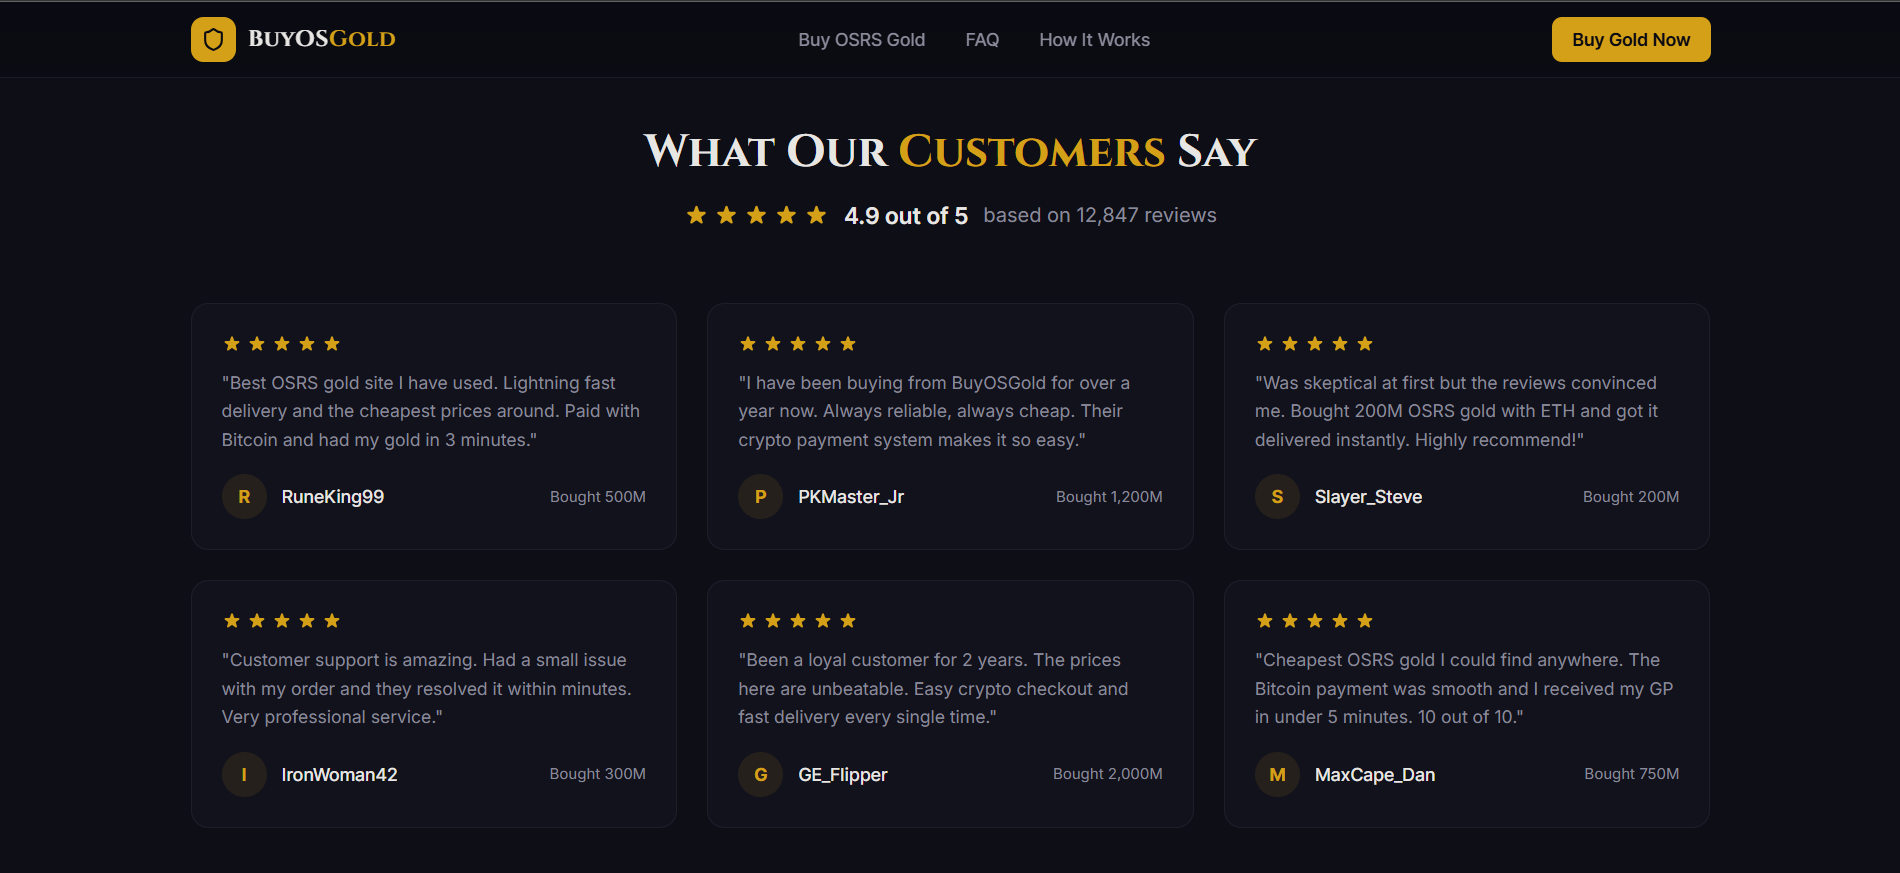
Task: Open the FAQ navigation item
Action: pyautogui.click(x=982, y=40)
